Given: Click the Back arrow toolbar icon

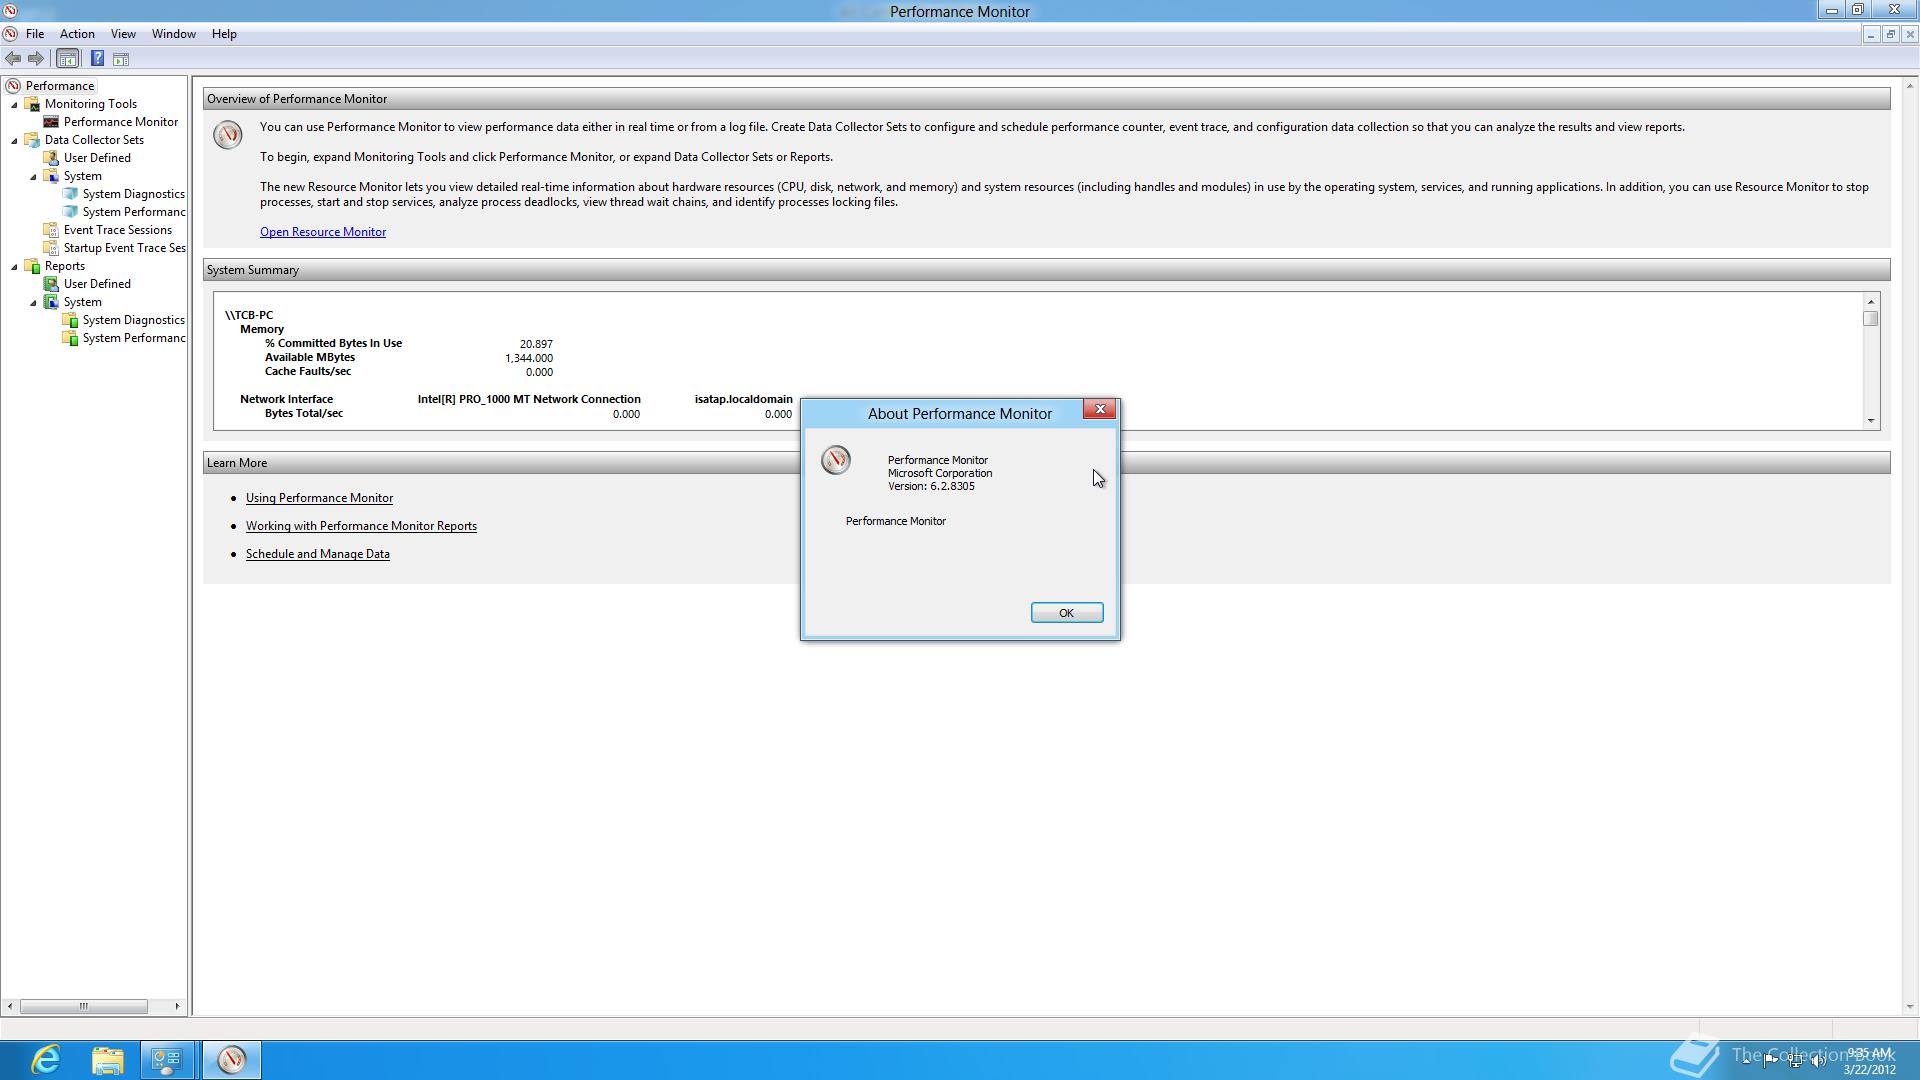Looking at the screenshot, I should [x=13, y=59].
